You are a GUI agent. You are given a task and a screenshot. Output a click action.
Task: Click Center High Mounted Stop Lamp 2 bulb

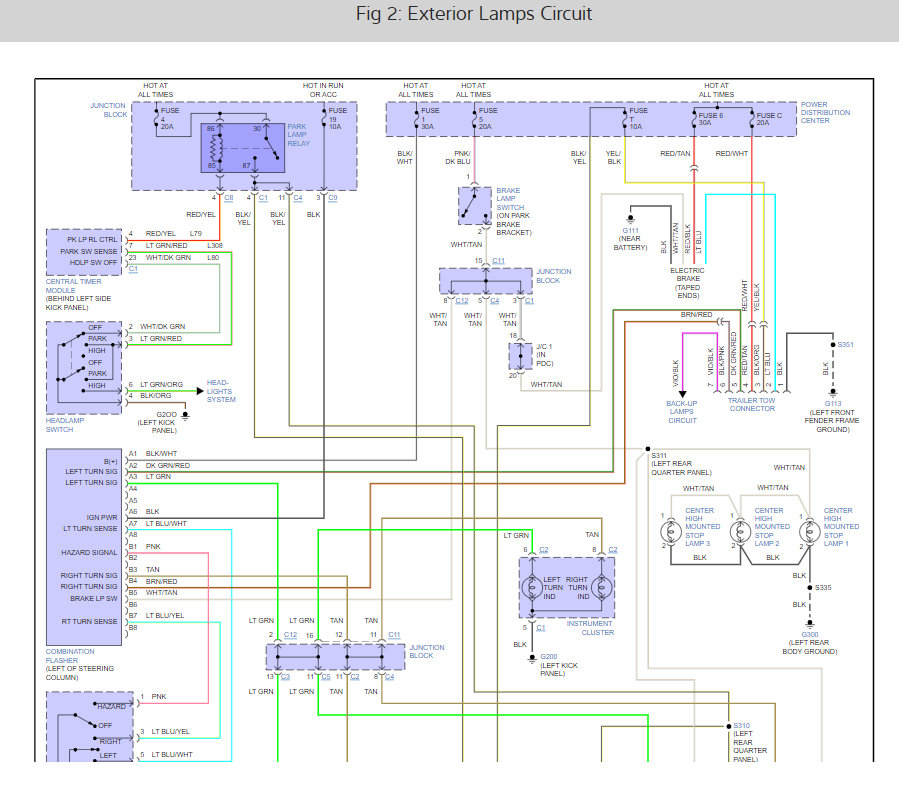[x=740, y=531]
